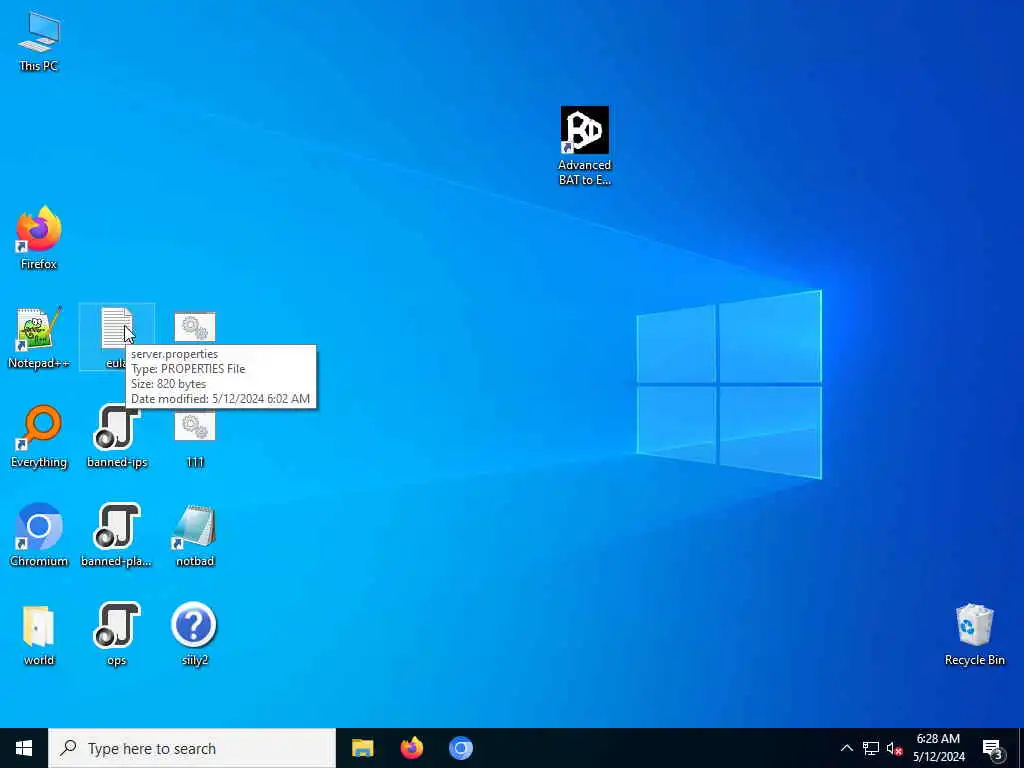Select the gear file icon directly above the 111 file
1024x768 pixels.
pos(195,327)
